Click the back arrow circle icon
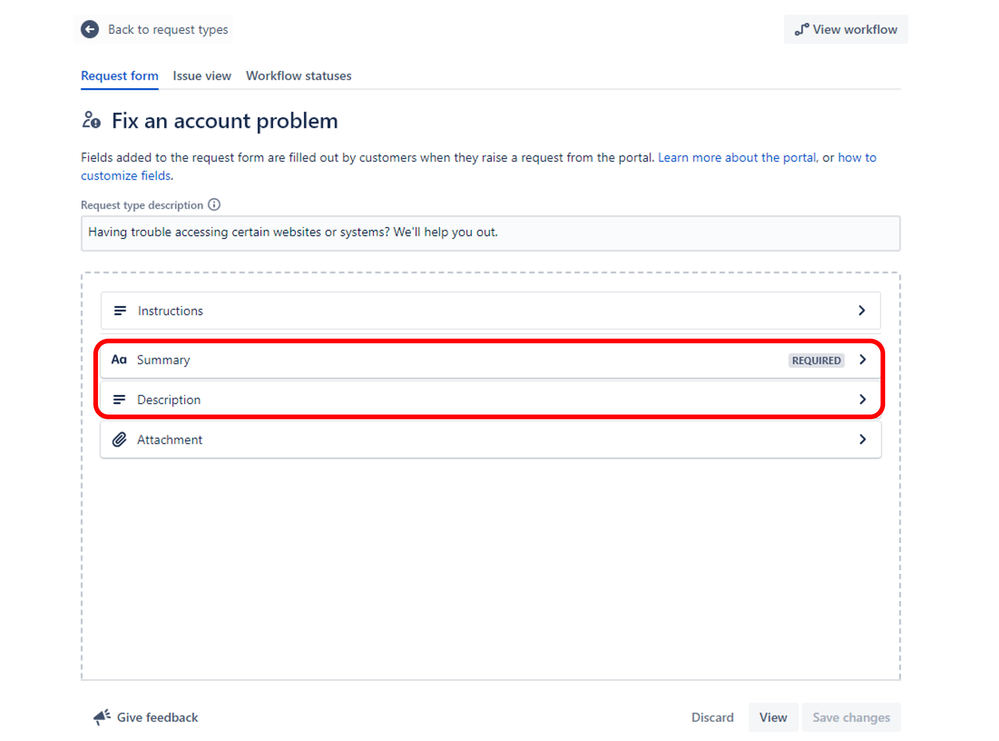The image size is (999, 741). pos(90,29)
